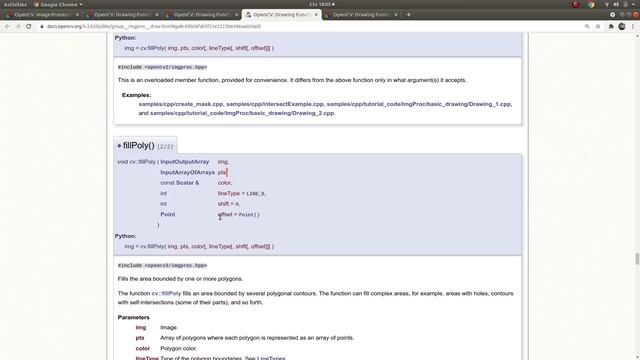Follow the Point type link

click(x=168, y=214)
